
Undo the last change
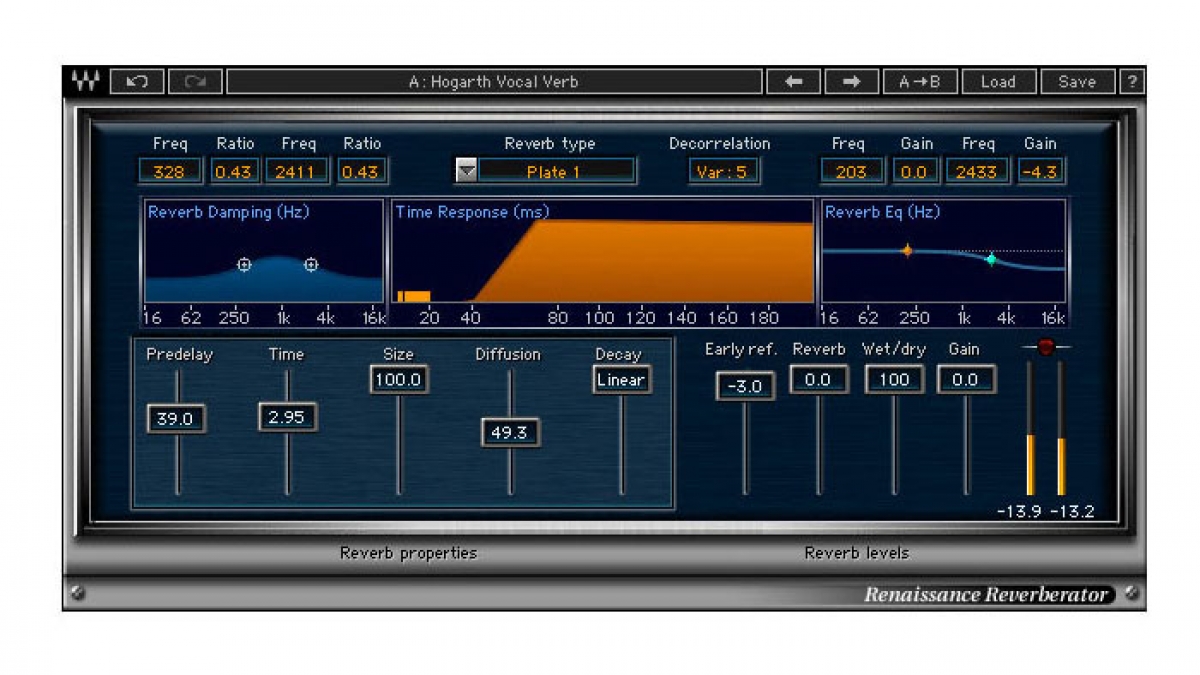pyautogui.click(x=137, y=82)
